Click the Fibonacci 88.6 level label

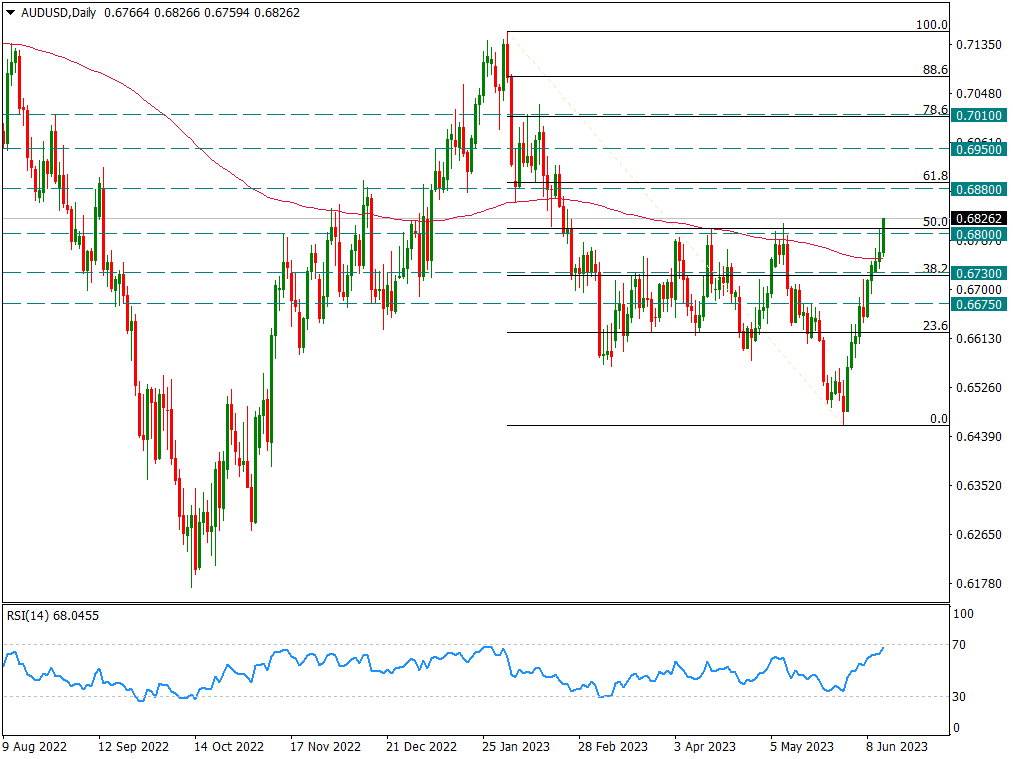coord(935,70)
